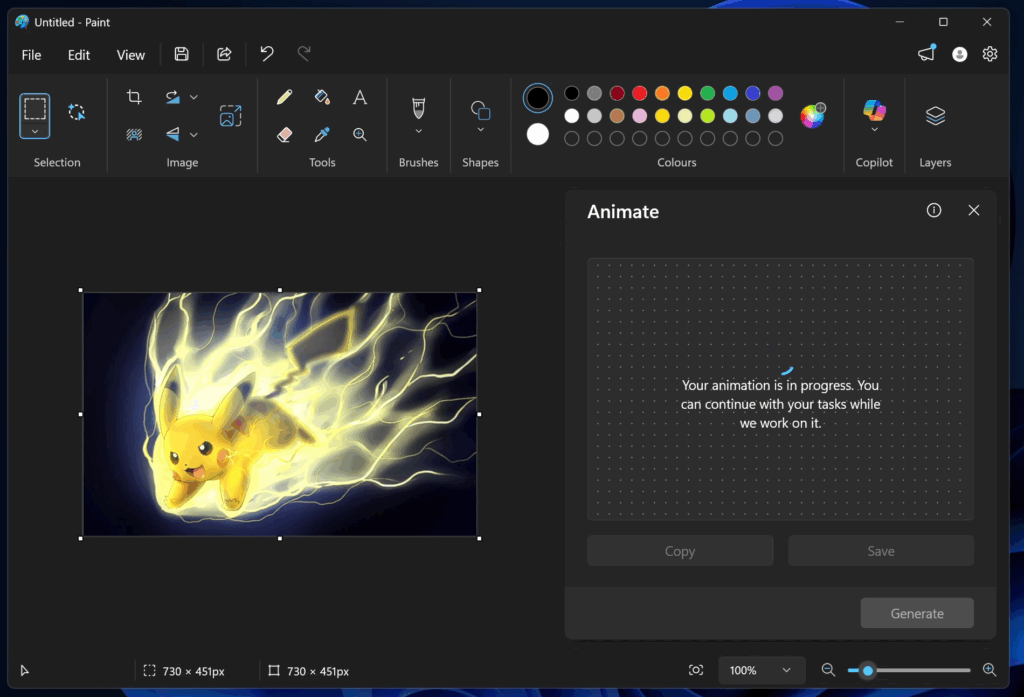The height and width of the screenshot is (697, 1024).
Task: Select the white Colour 2 swatch
Action: click(537, 135)
